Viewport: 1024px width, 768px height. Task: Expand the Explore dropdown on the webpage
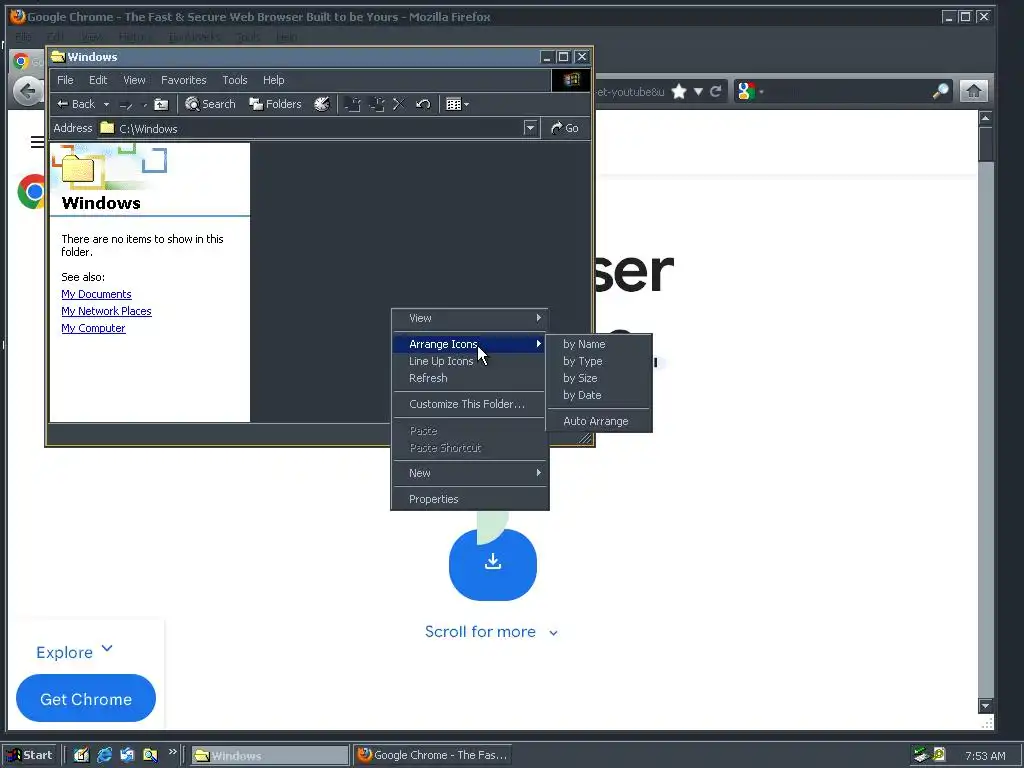pos(74,651)
